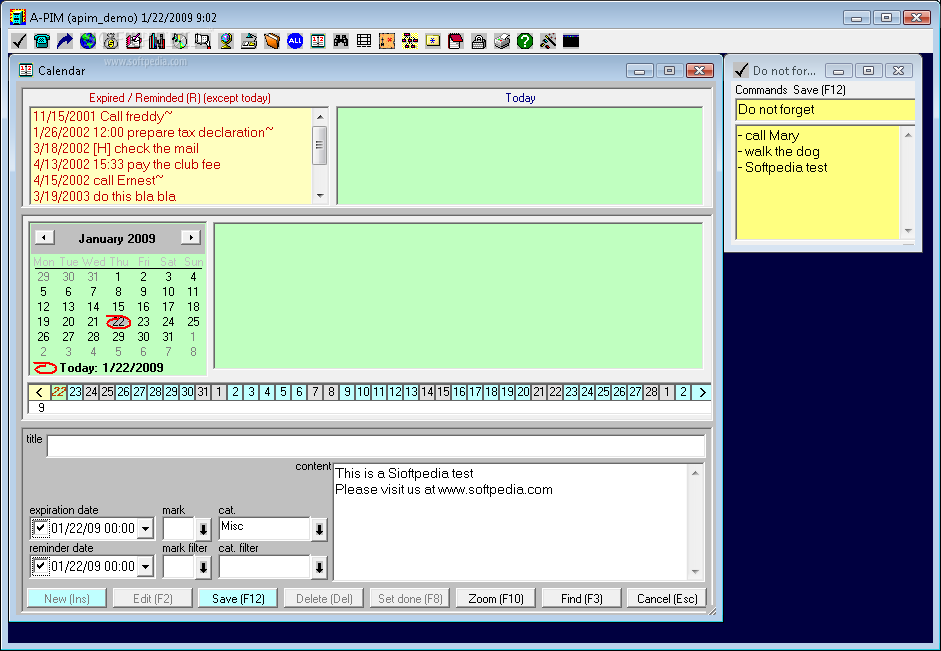The height and width of the screenshot is (651, 941).
Task: Click the Edit (F2) button
Action: (152, 598)
